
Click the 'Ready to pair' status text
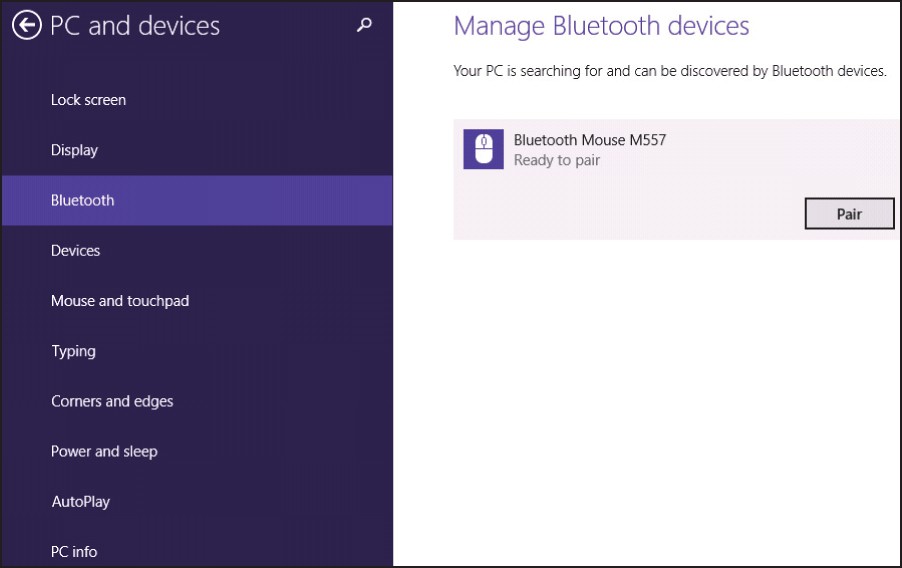pyautogui.click(x=556, y=160)
